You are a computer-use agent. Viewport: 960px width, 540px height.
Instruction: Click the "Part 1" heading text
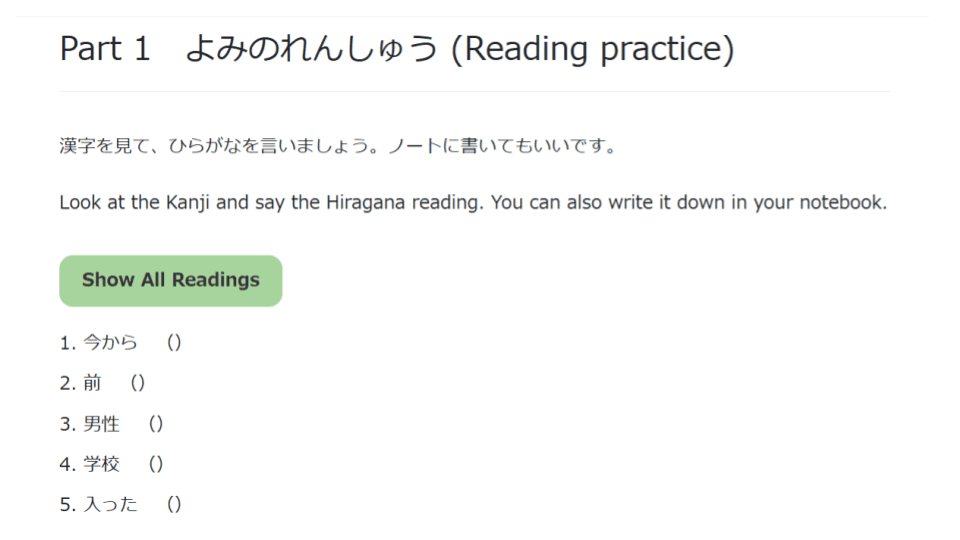point(105,49)
